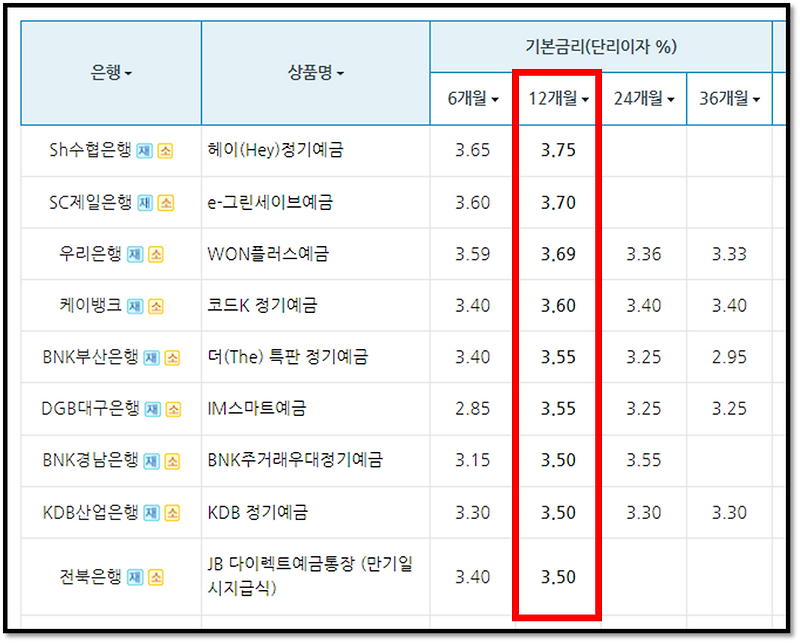Select the 더(The) 특판 정기예금 product
Screen dimensions: 800x643
287,357
